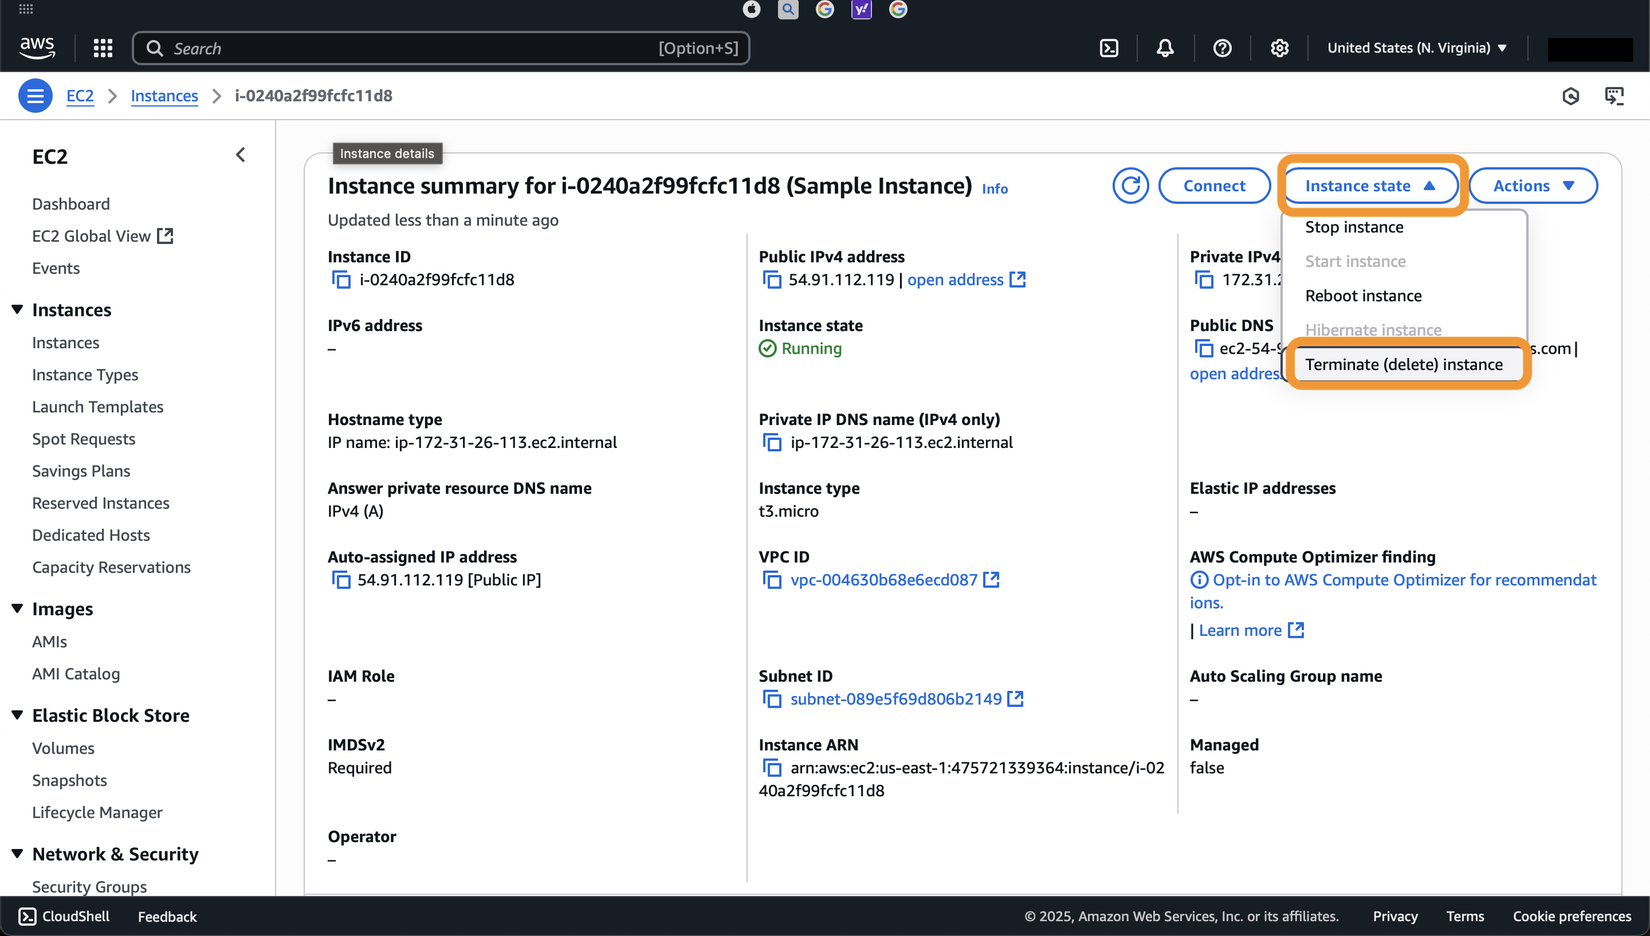Open the help question mark menu
Image resolution: width=1650 pixels, height=936 pixels.
click(1222, 48)
